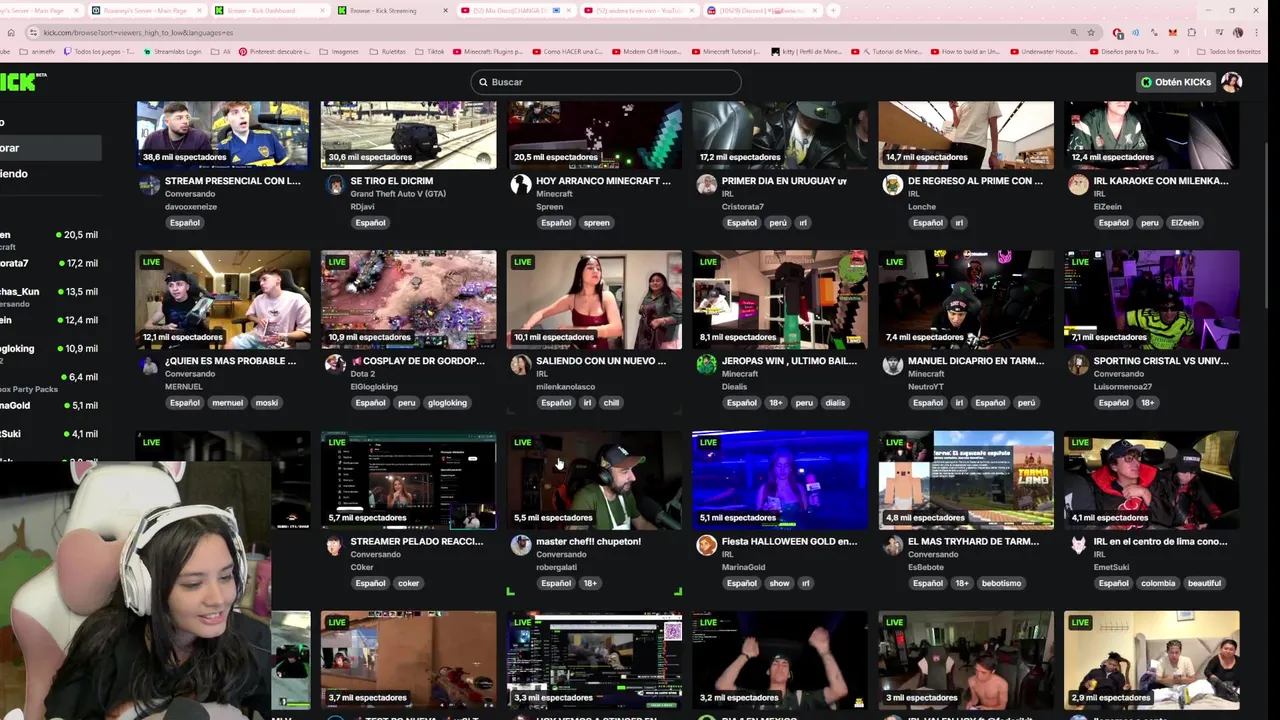Close the Browse - Kick Streaming tab
This screenshot has width=1280, height=720.
(447, 10)
